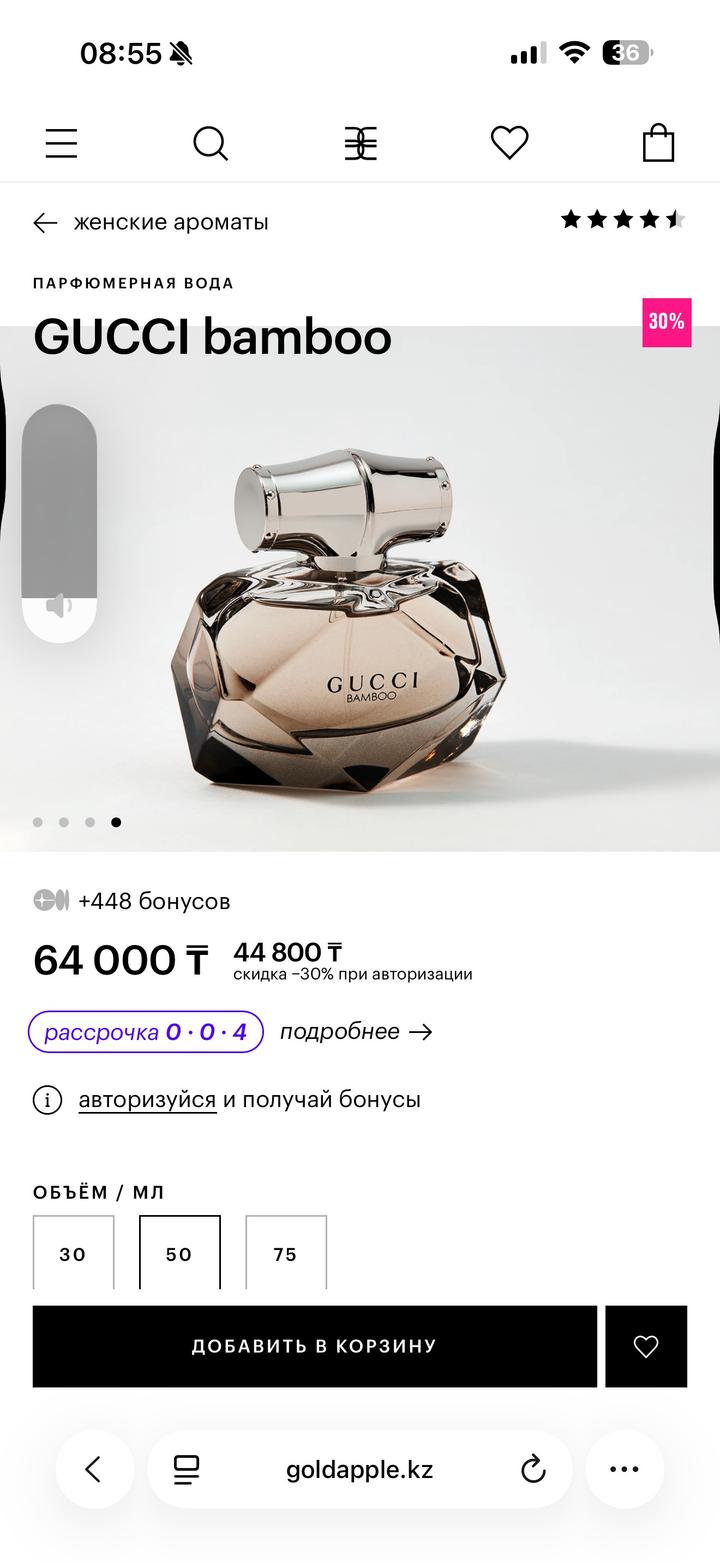Return to женские ароматы category
This screenshot has height=1564, width=720.
[151, 222]
